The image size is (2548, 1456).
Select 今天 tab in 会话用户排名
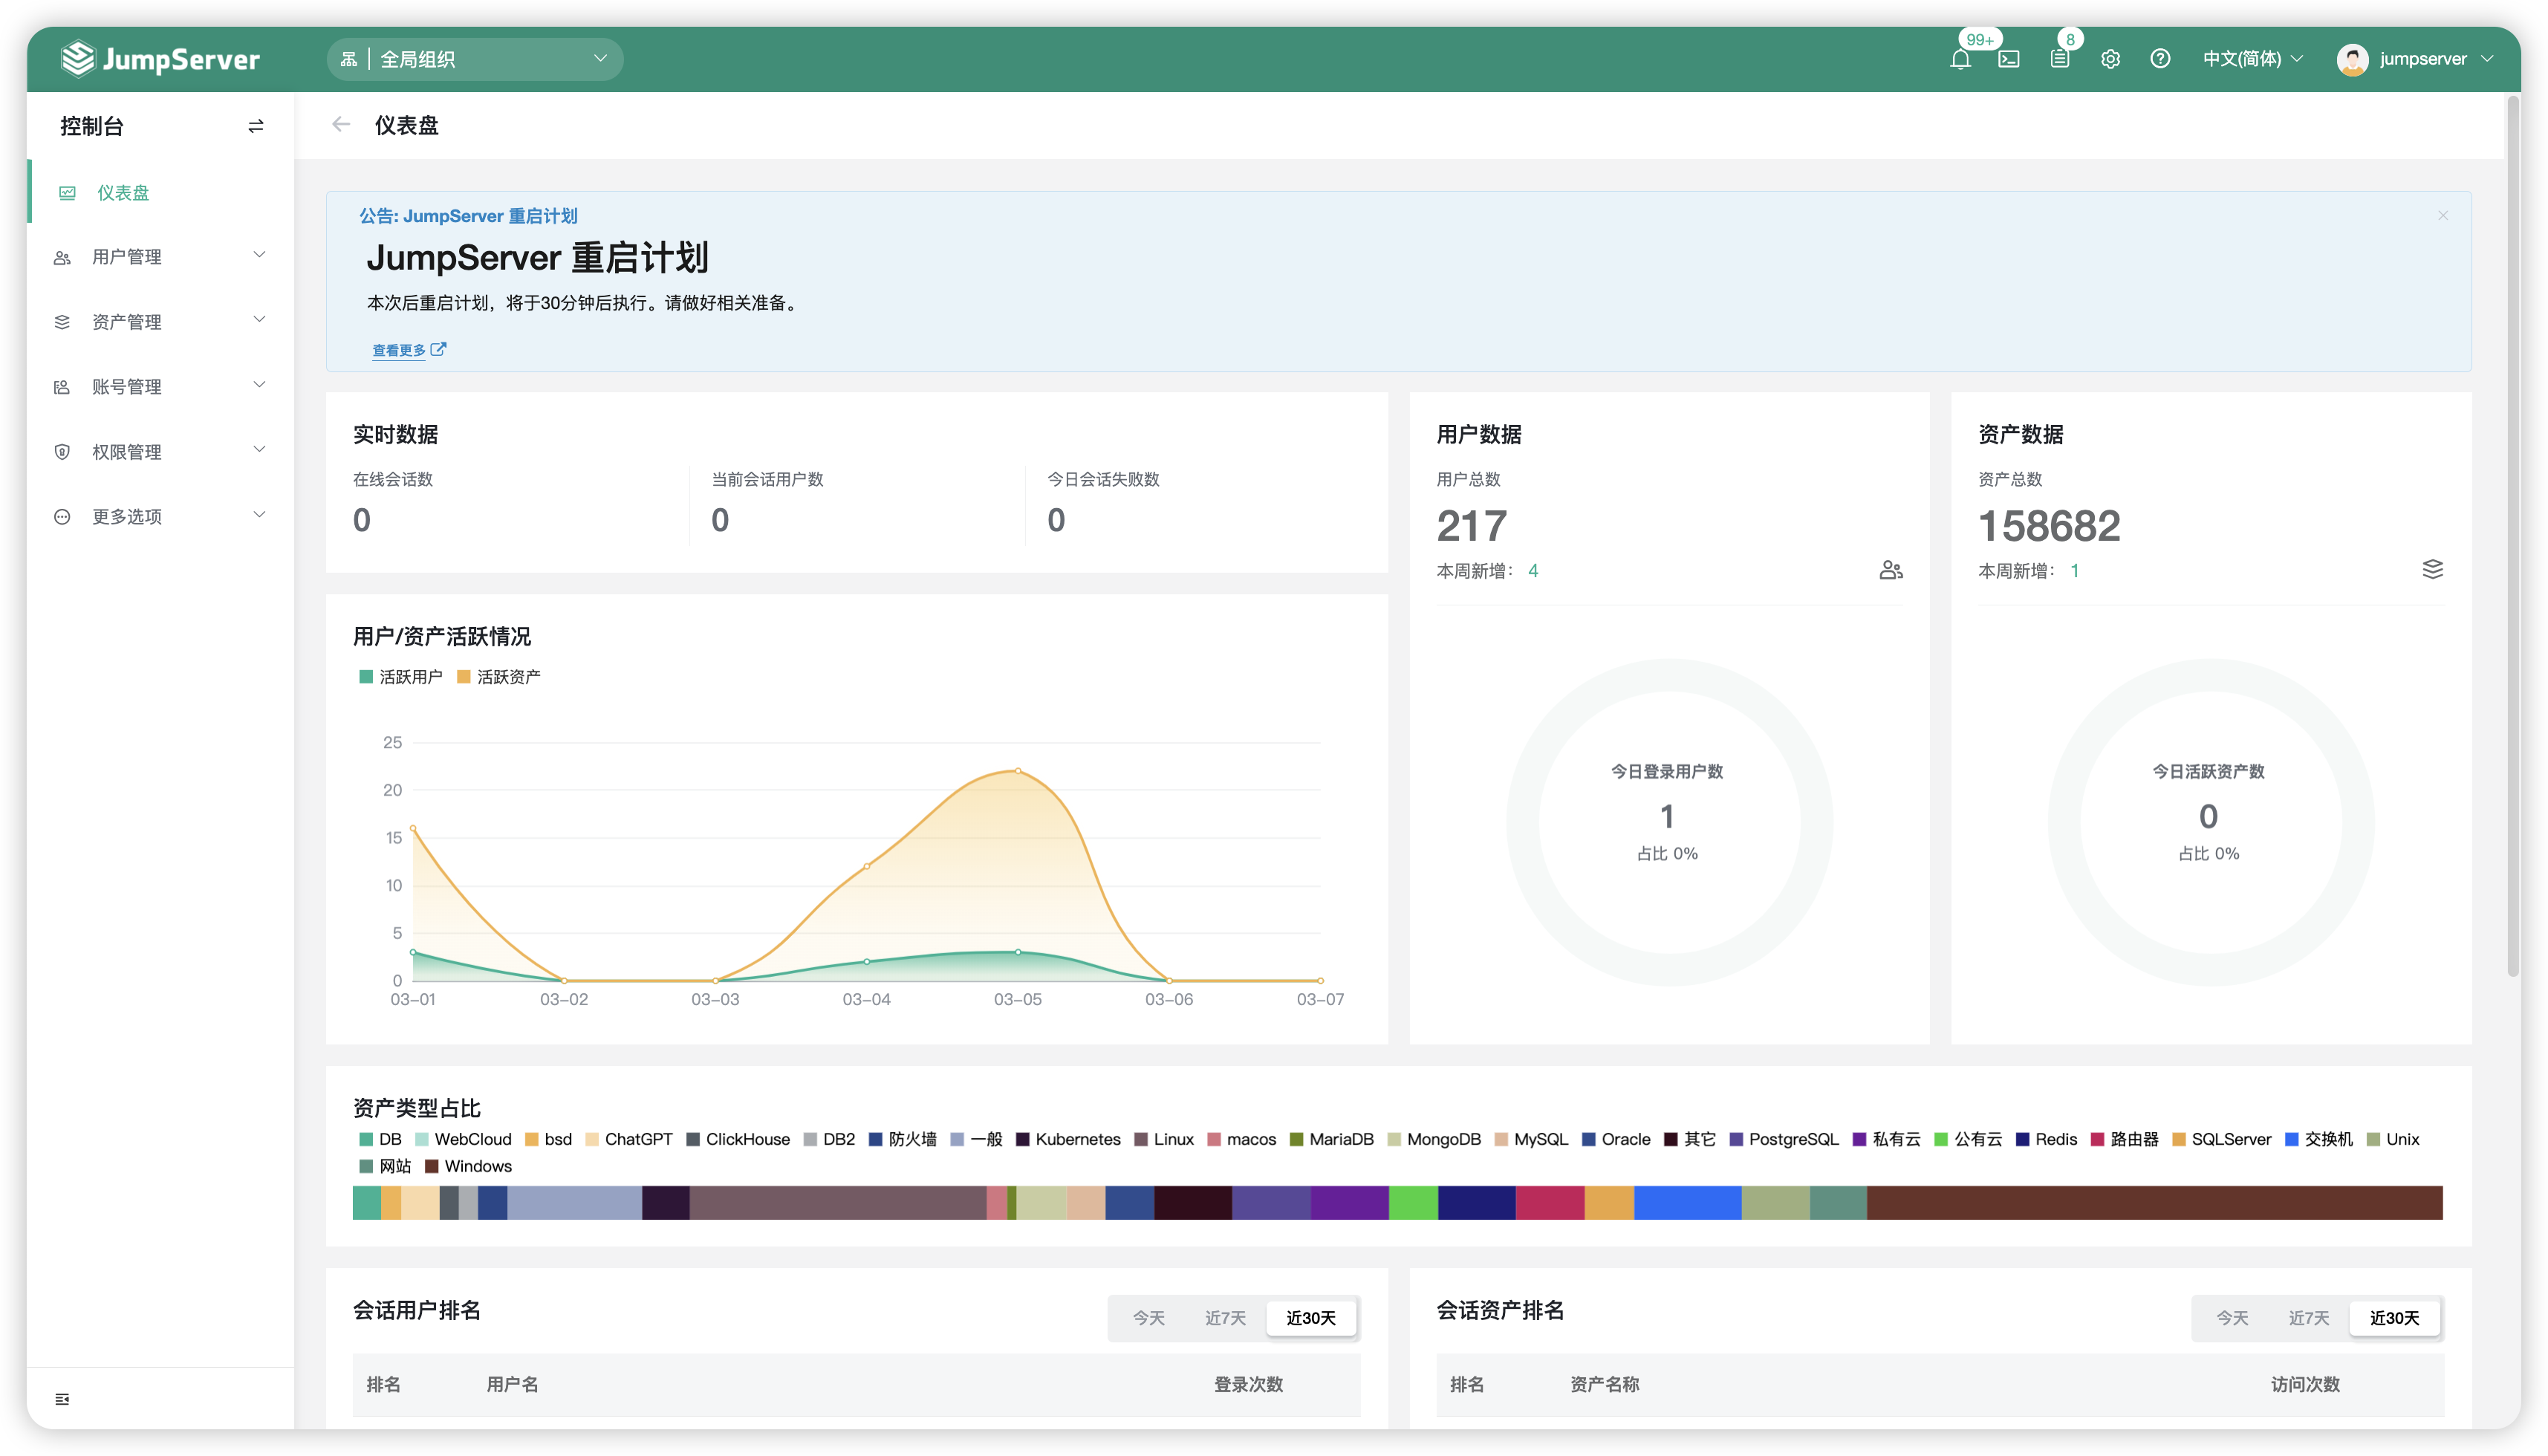(1148, 1318)
